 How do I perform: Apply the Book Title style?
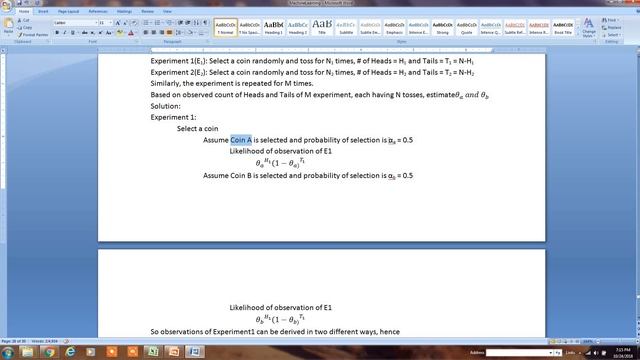click(563, 28)
